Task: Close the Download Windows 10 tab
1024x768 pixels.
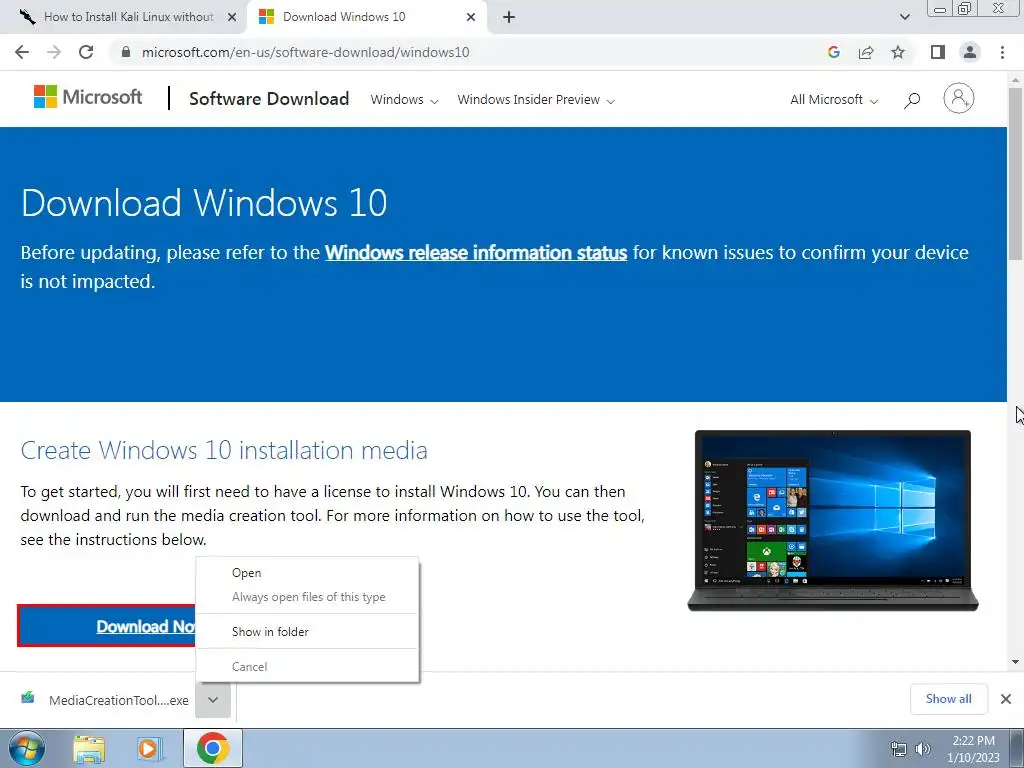Action: coord(471,17)
